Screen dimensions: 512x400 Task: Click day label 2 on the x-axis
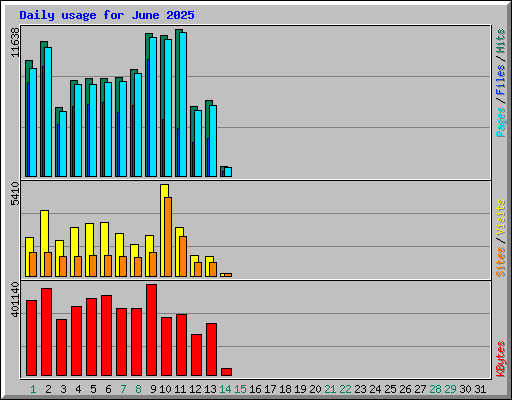[x=48, y=389]
